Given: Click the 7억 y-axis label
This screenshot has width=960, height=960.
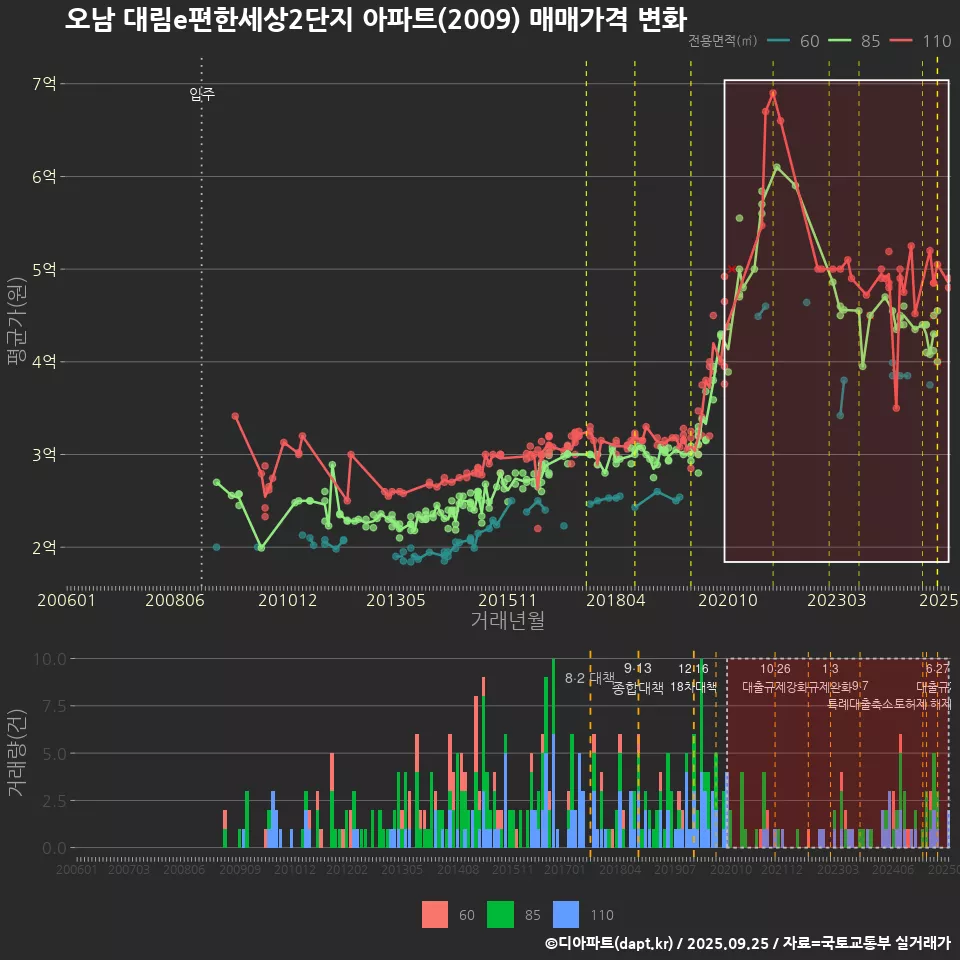Looking at the screenshot, I should (x=44, y=84).
